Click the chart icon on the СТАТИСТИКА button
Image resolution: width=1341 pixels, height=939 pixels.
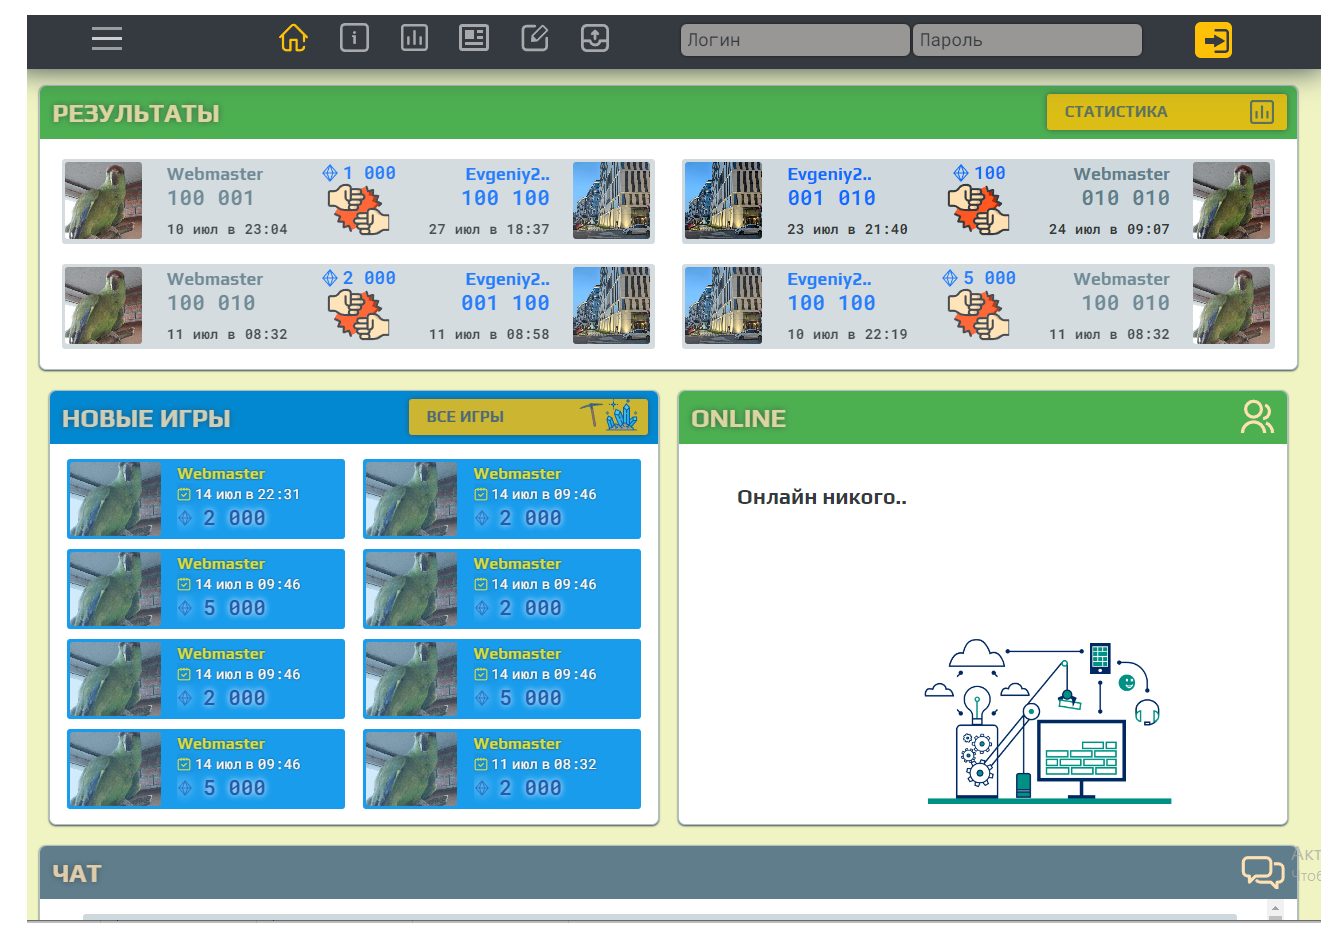pyautogui.click(x=1262, y=112)
